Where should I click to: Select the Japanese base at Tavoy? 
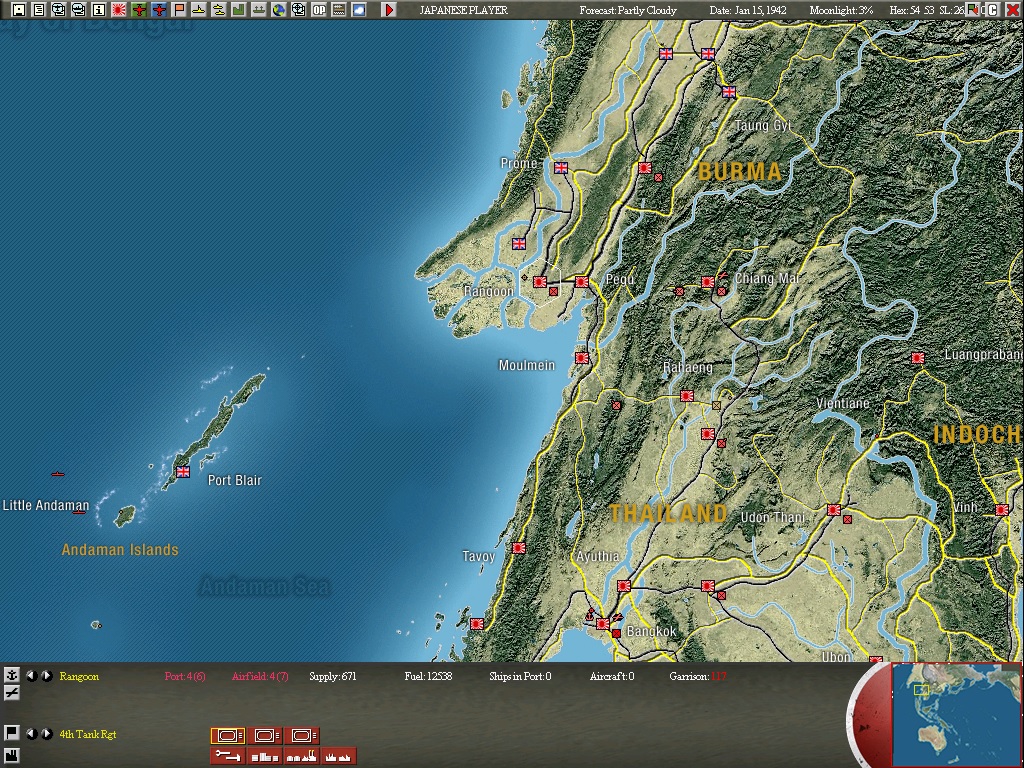pyautogui.click(x=519, y=548)
